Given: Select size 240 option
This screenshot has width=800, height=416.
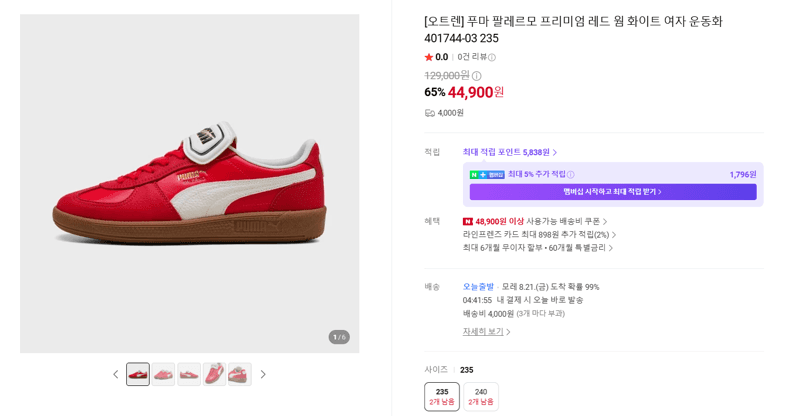Looking at the screenshot, I should [x=481, y=397].
